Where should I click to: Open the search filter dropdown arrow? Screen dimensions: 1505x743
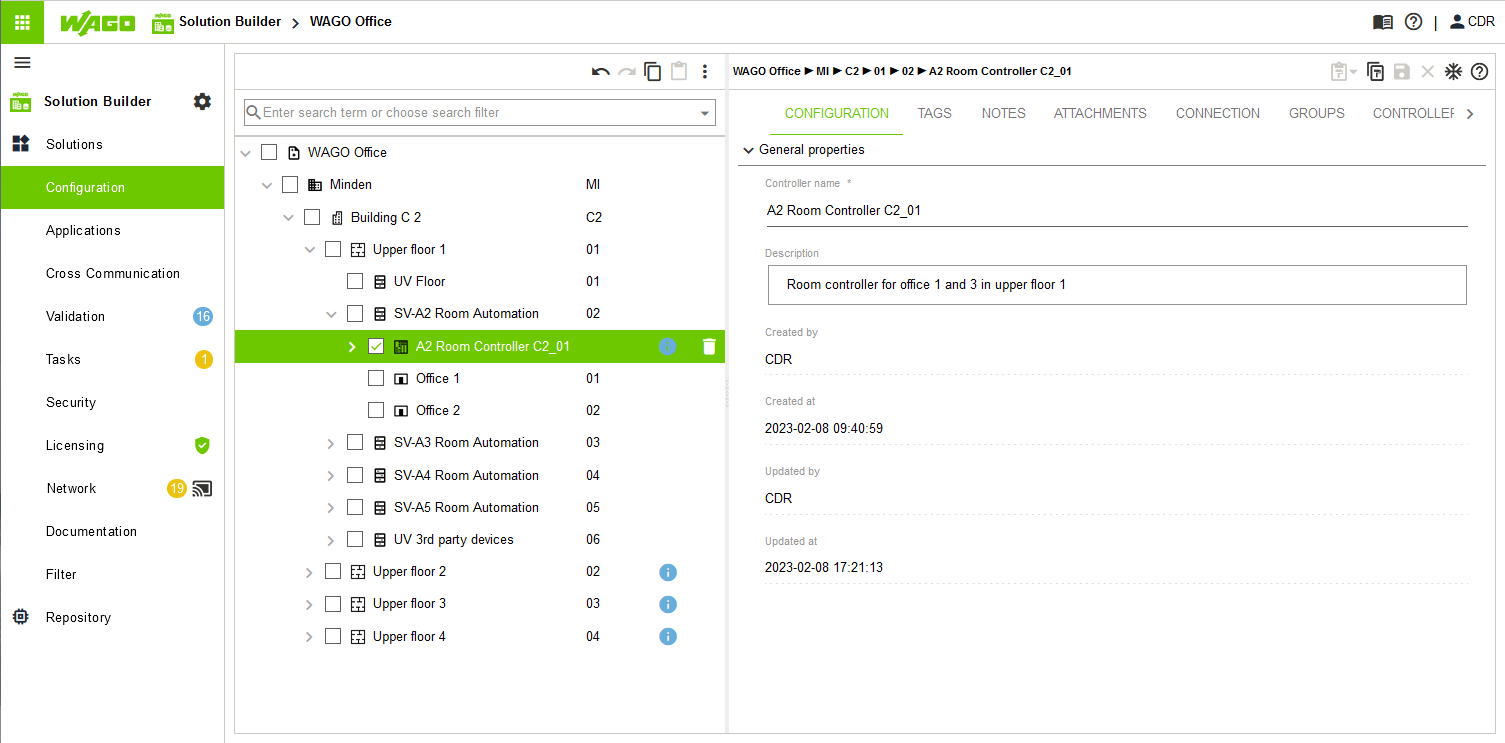coord(705,113)
